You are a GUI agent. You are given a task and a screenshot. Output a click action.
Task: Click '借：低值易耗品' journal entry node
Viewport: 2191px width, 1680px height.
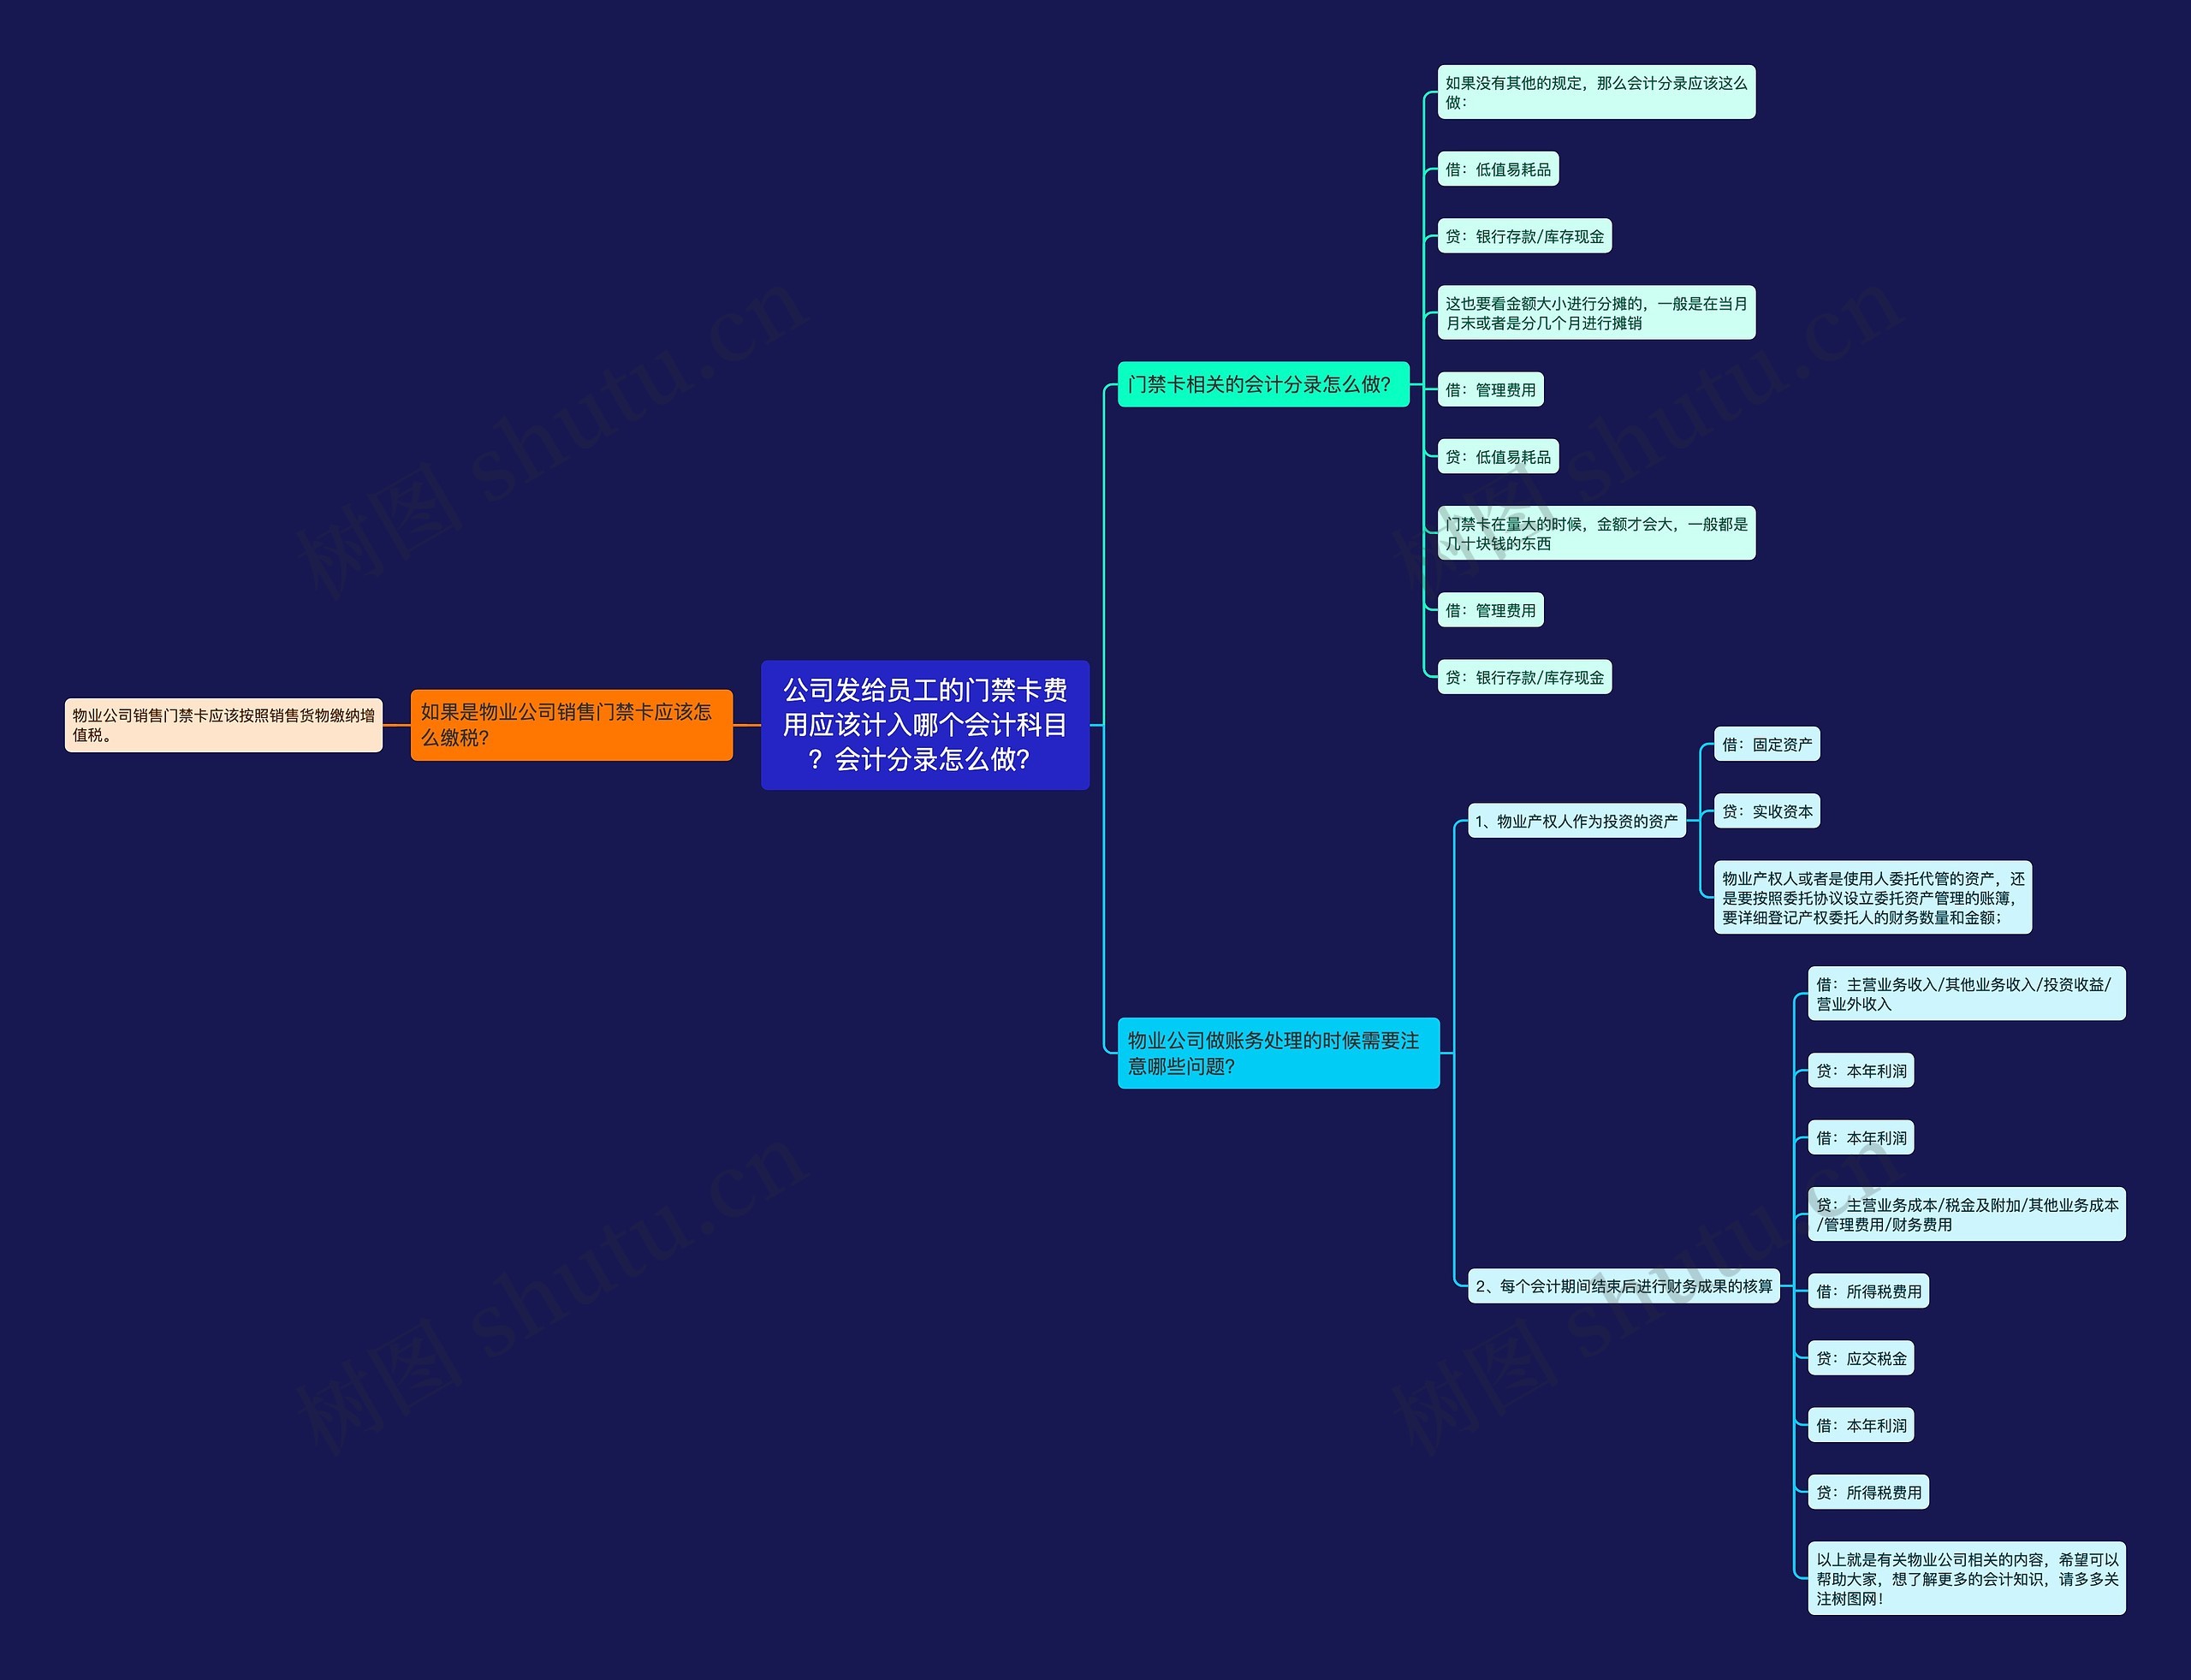click(1501, 171)
